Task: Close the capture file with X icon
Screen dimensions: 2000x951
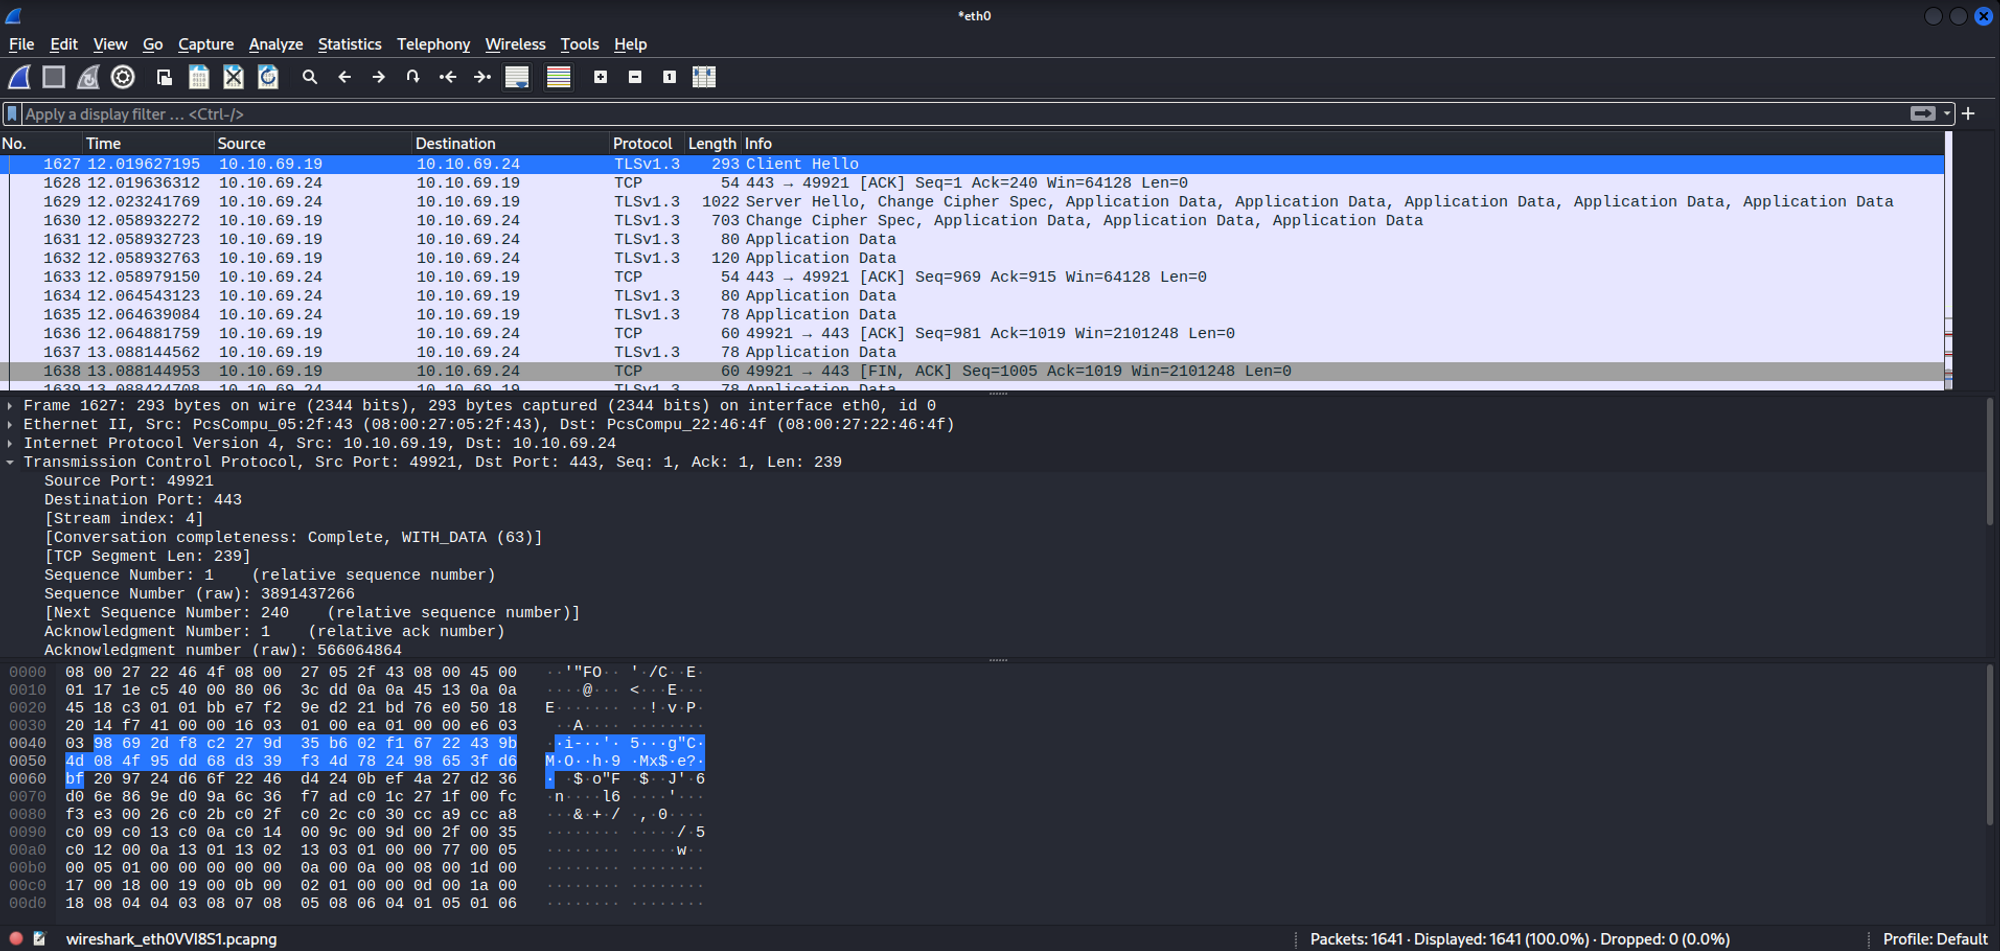Action: pos(233,77)
